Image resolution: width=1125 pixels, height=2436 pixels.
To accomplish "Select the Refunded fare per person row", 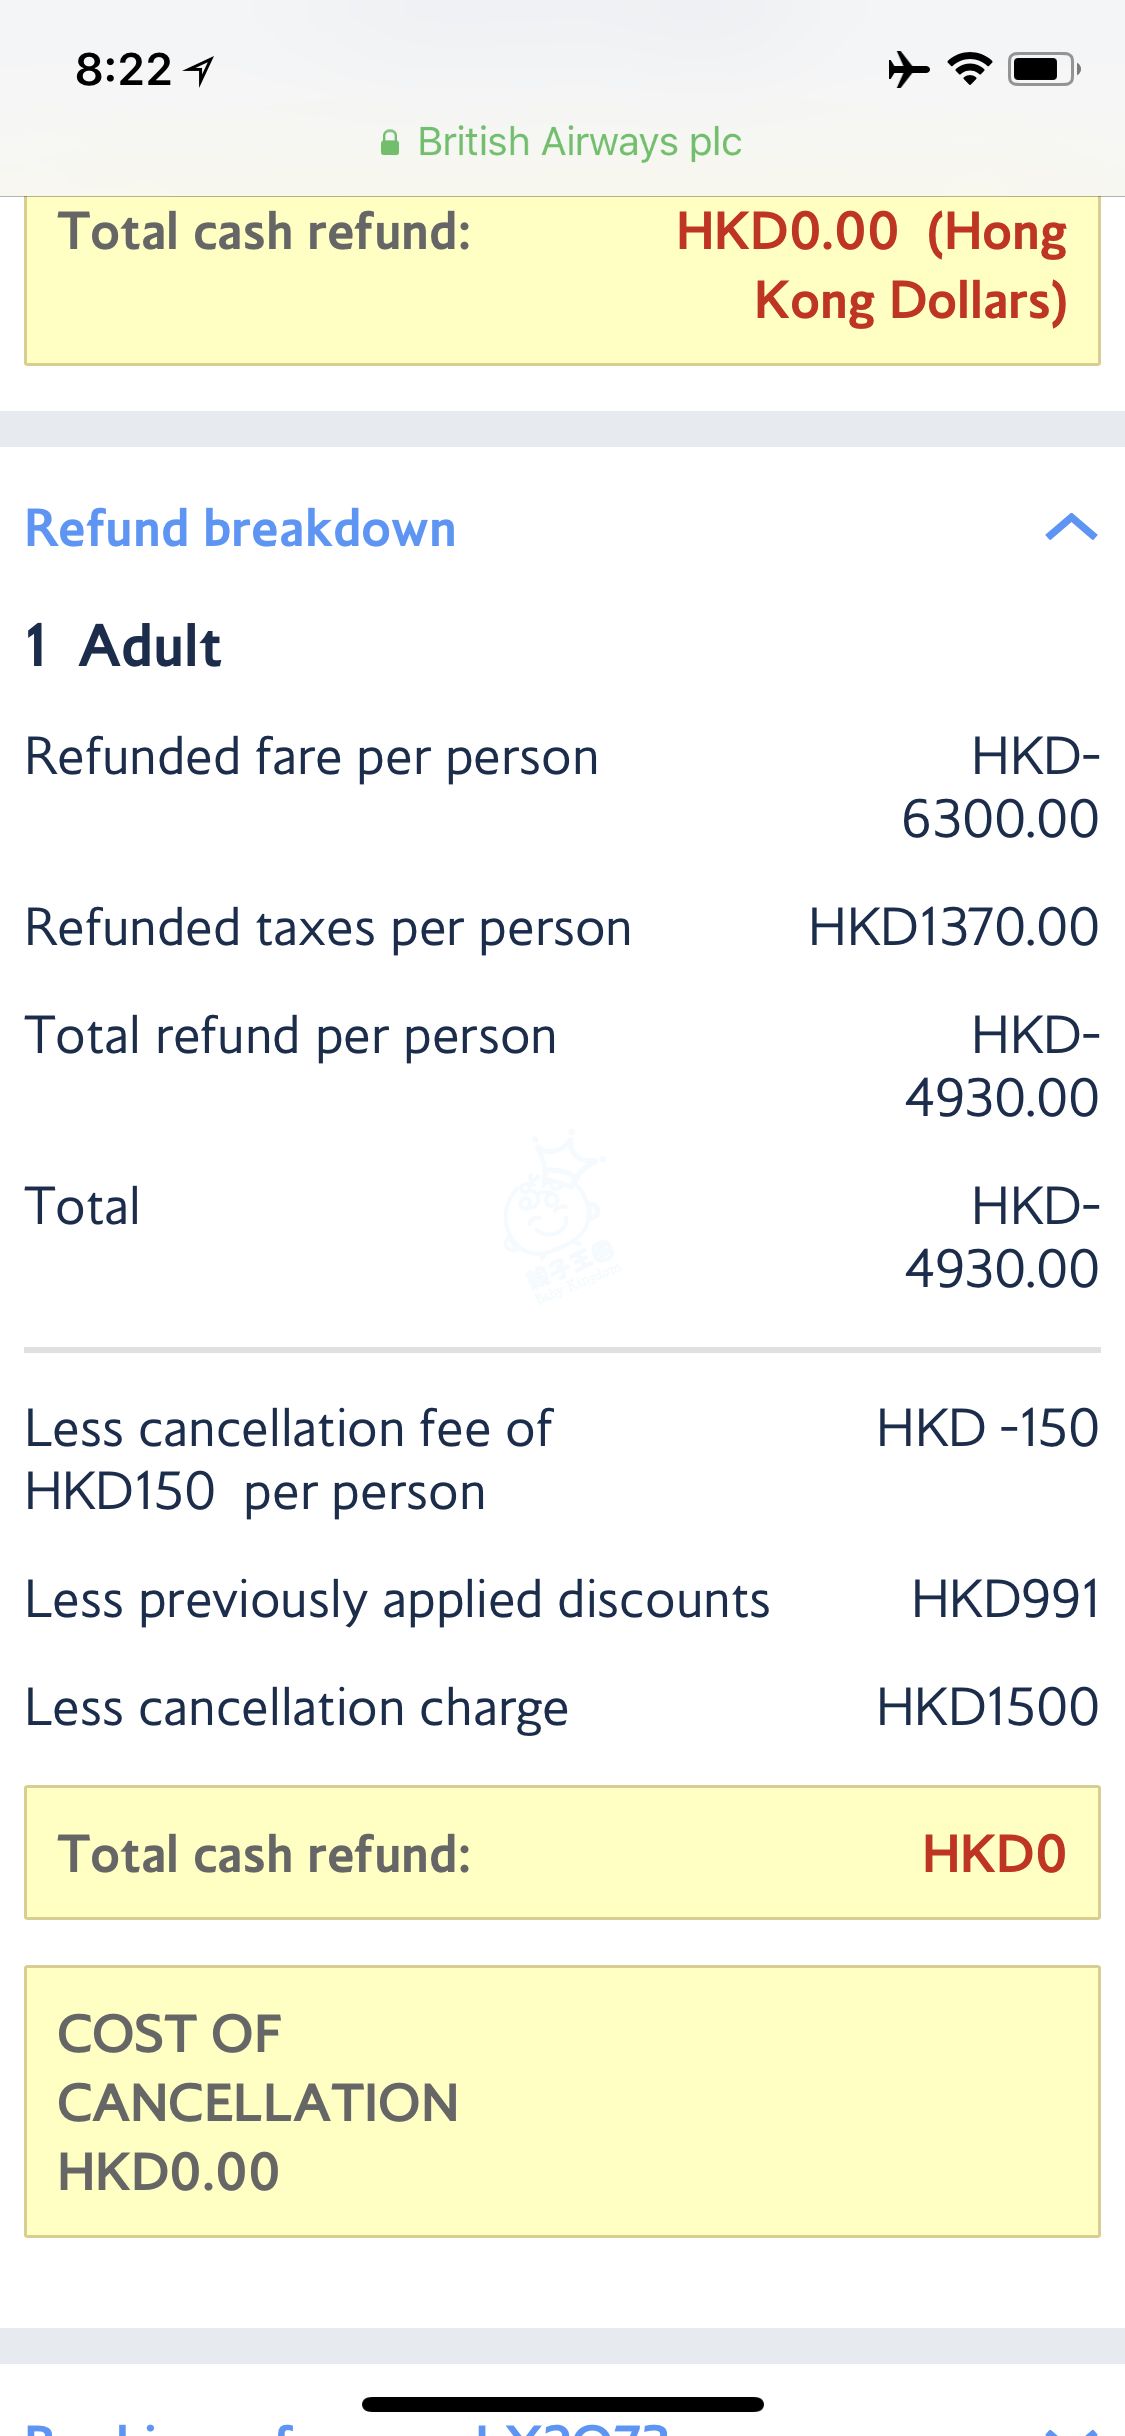I will pos(312,757).
